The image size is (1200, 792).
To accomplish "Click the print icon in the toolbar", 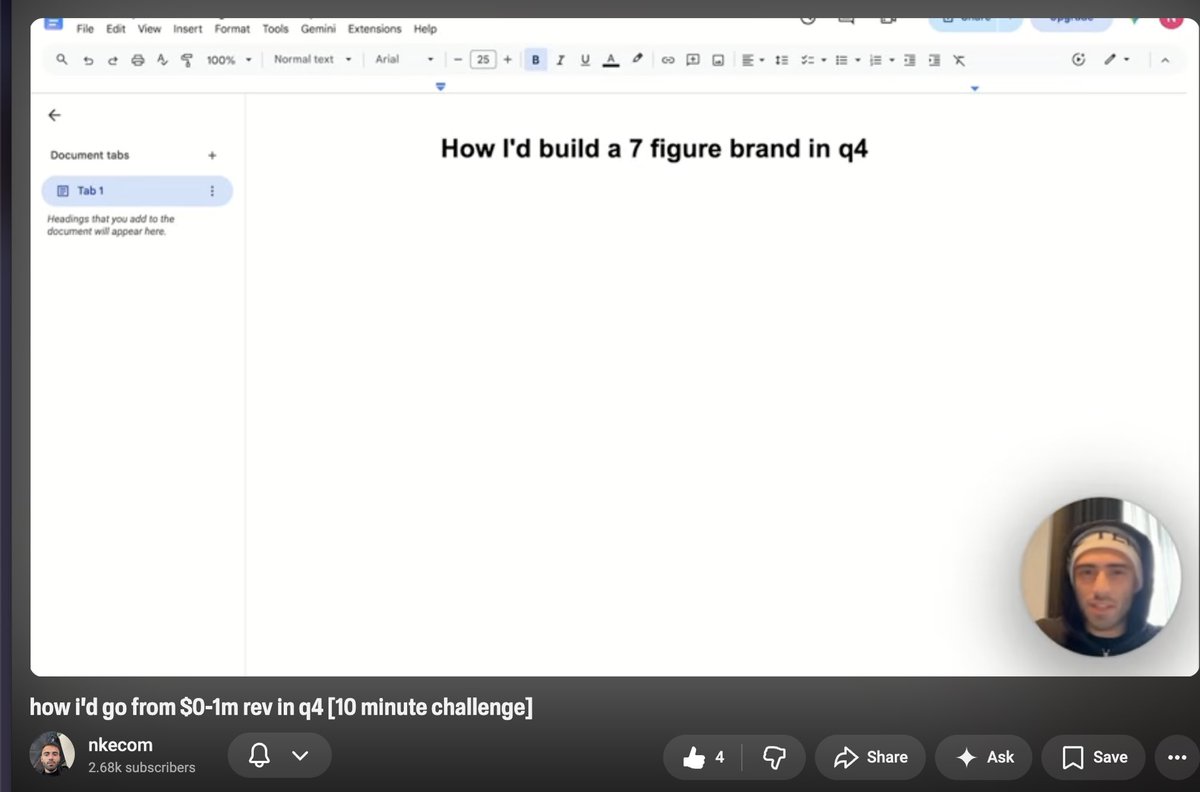I will click(138, 60).
